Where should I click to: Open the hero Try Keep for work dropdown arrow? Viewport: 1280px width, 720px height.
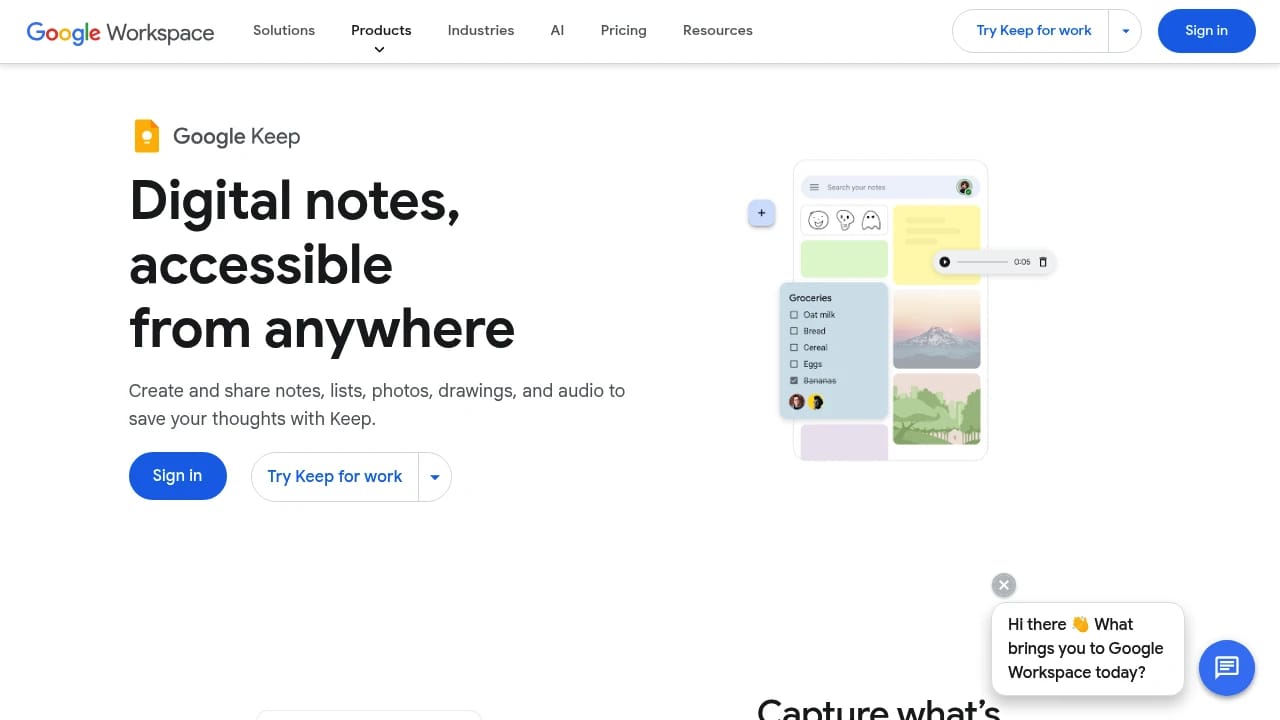[x=434, y=477]
